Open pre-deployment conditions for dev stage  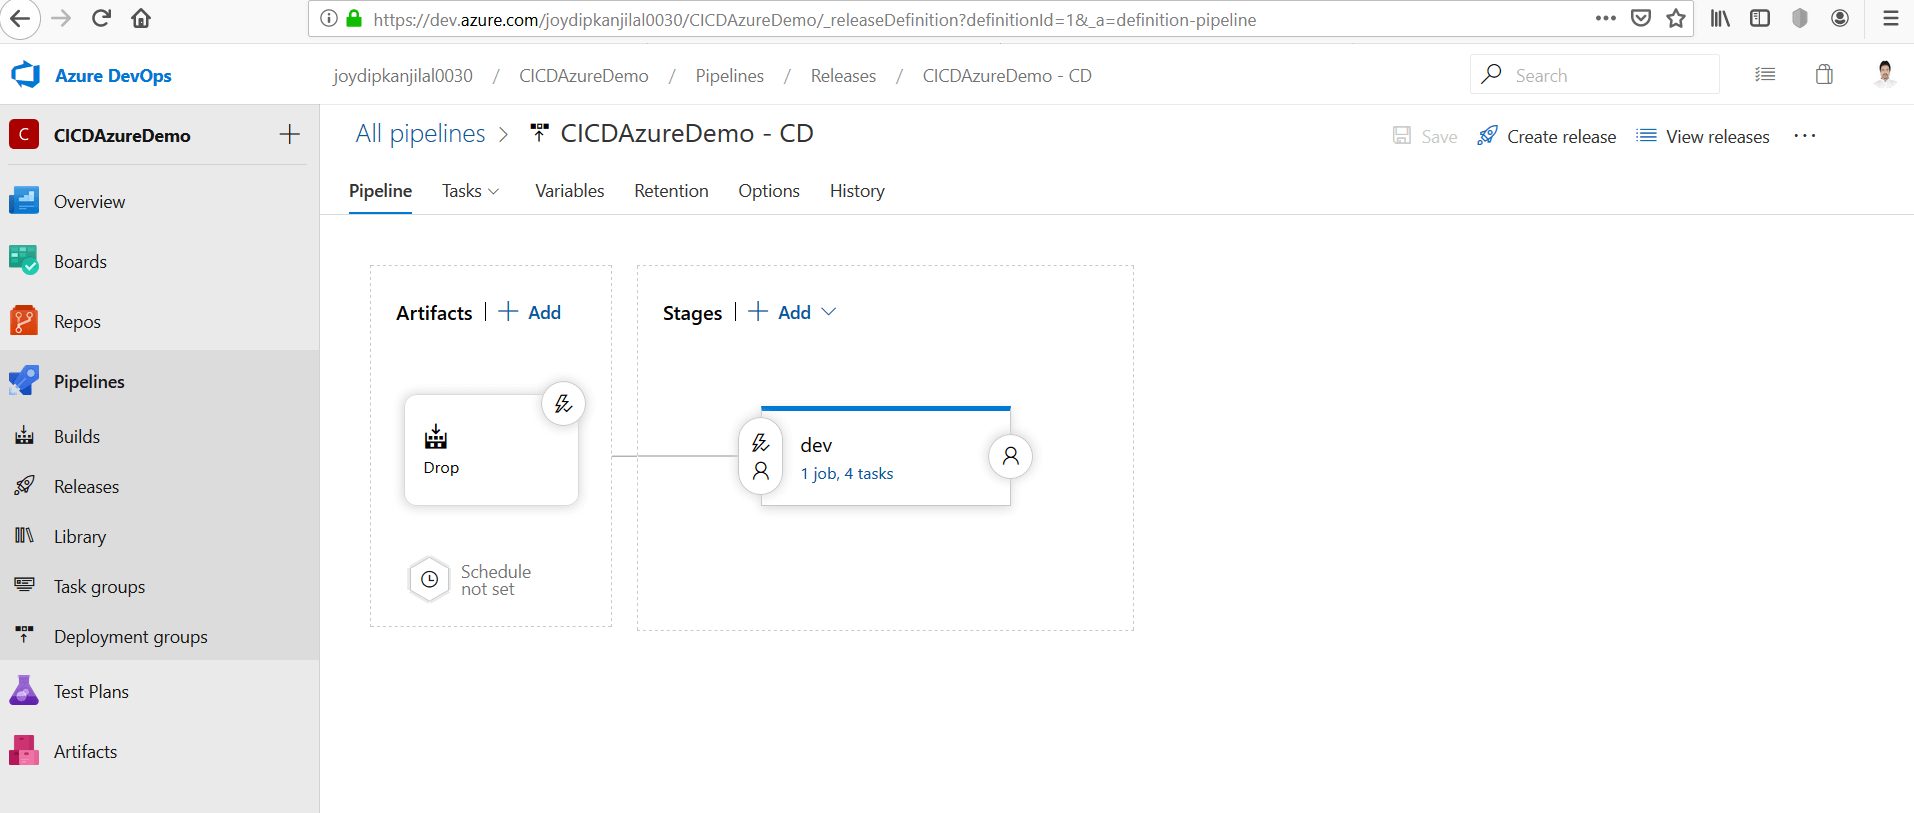(x=761, y=456)
